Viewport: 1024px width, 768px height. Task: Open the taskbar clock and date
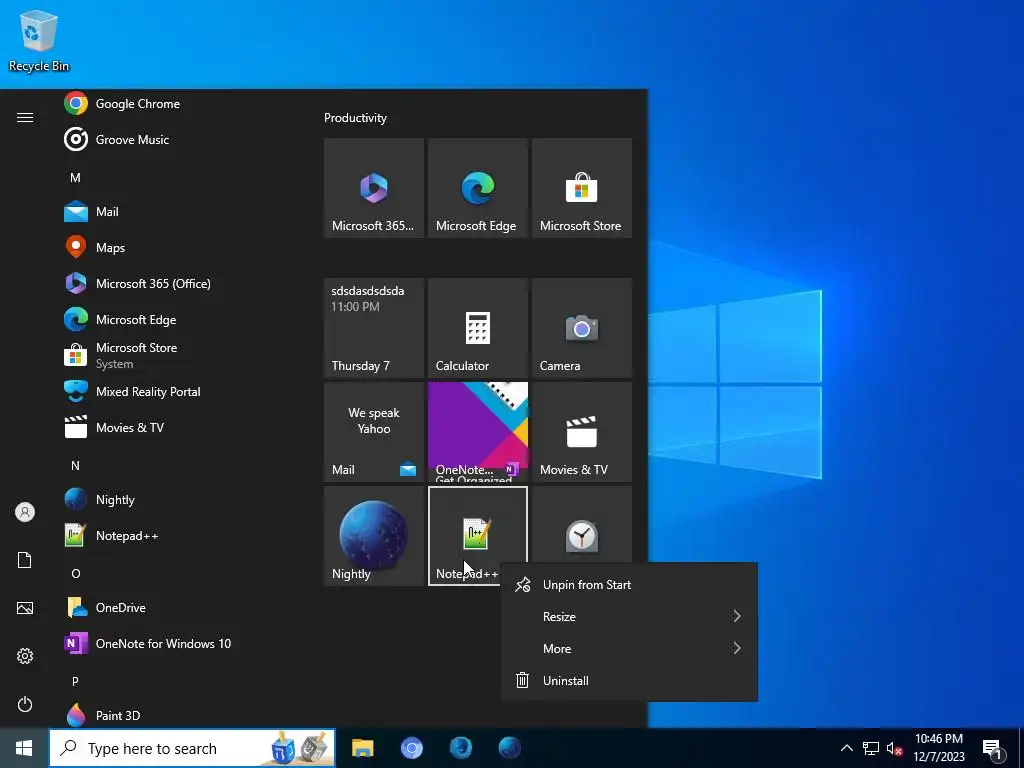click(x=938, y=748)
